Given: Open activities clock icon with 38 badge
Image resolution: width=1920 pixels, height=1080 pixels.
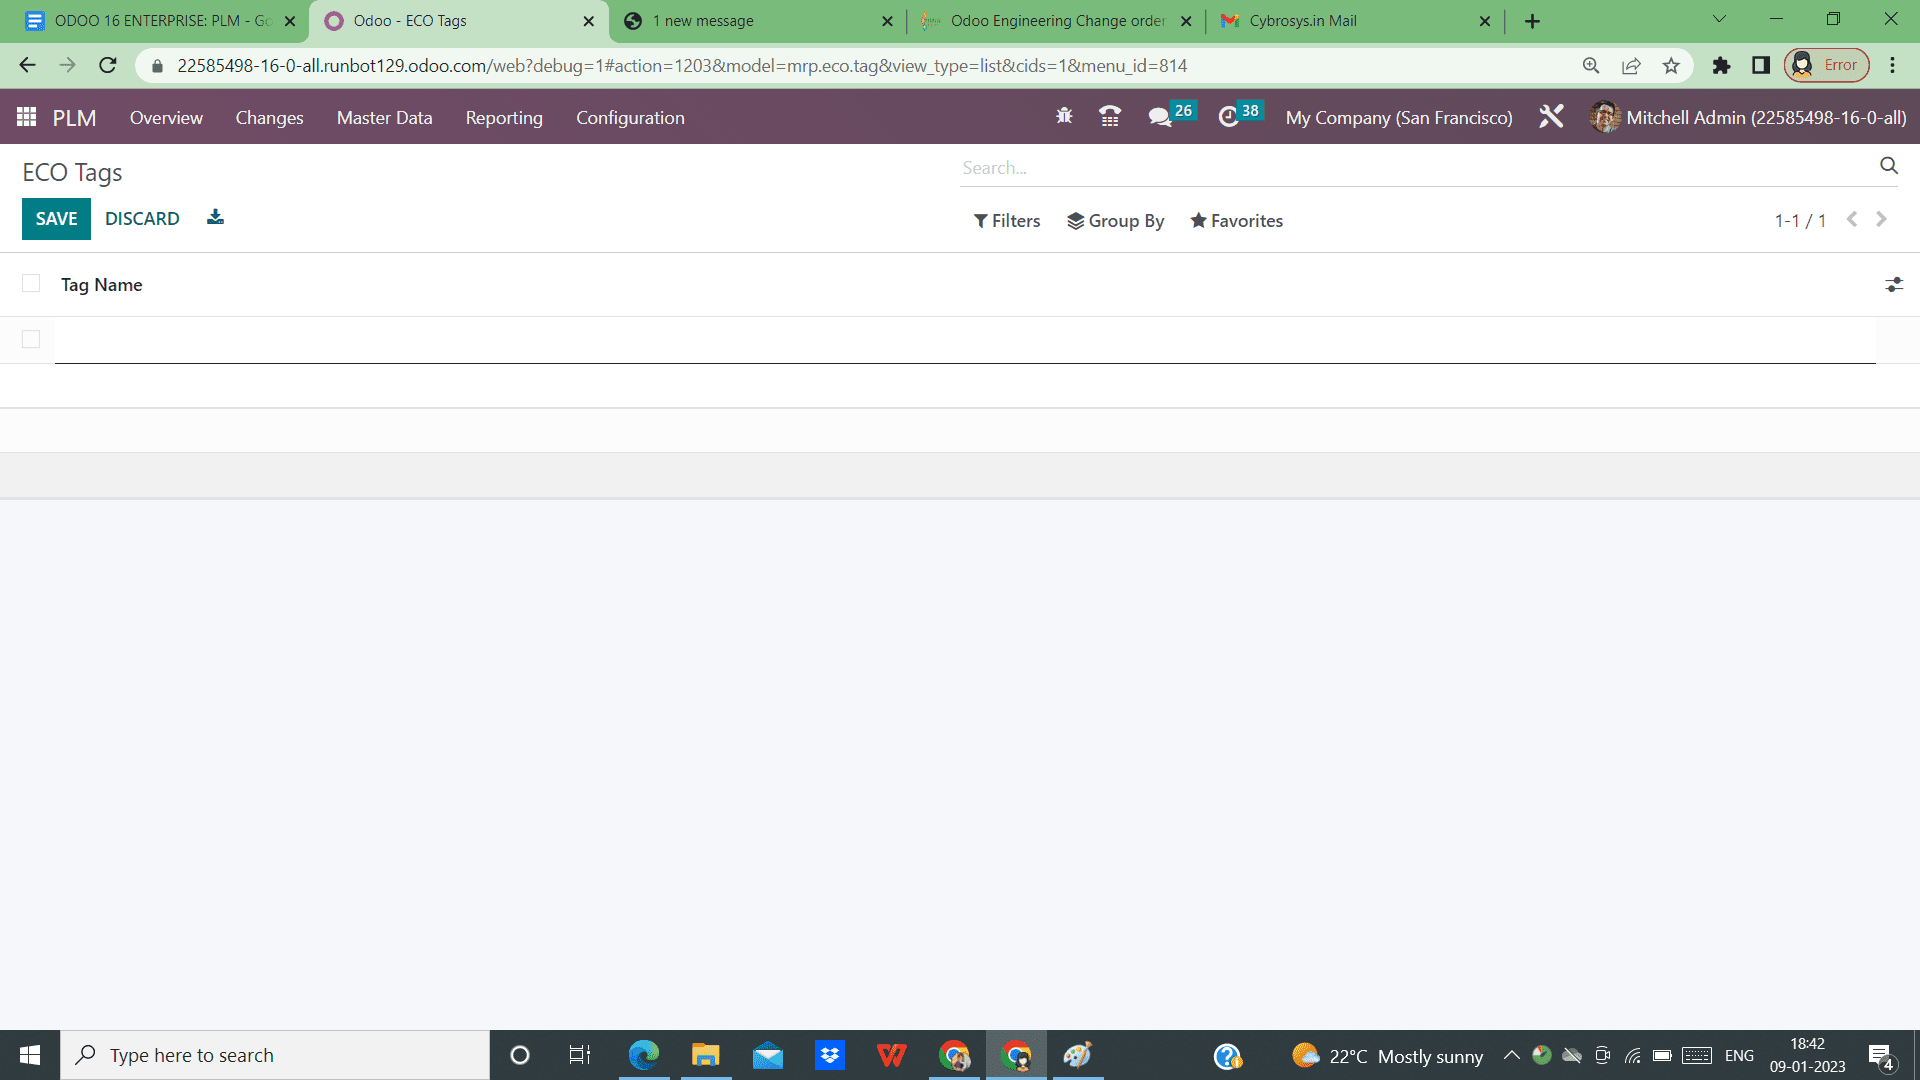Looking at the screenshot, I should coord(1240,116).
